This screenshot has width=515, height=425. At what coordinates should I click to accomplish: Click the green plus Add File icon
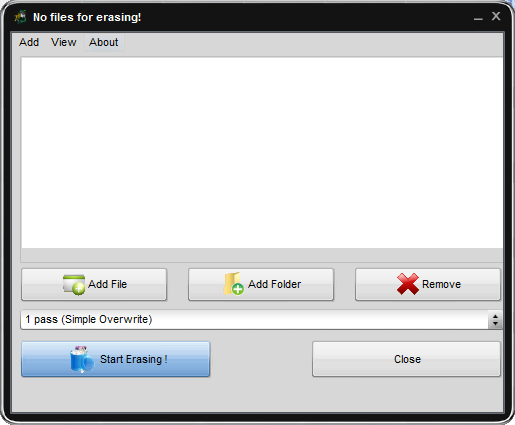point(74,285)
